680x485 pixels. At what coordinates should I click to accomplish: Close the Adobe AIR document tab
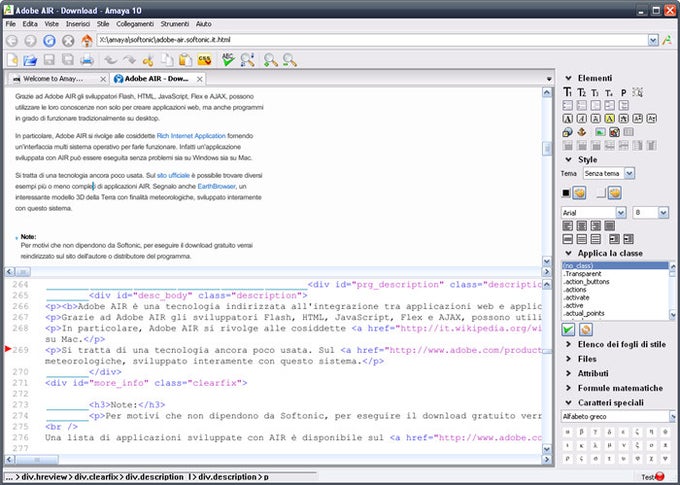point(199,79)
